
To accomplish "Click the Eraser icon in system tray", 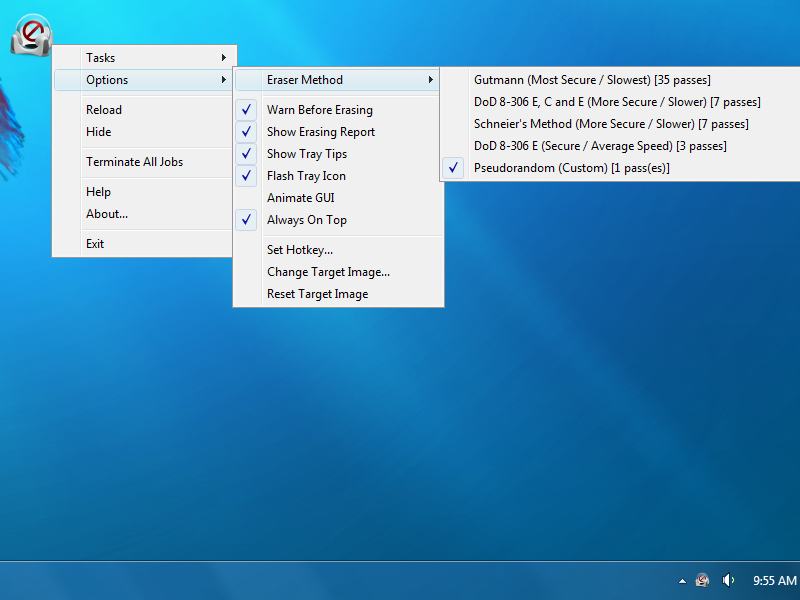I will click(703, 580).
